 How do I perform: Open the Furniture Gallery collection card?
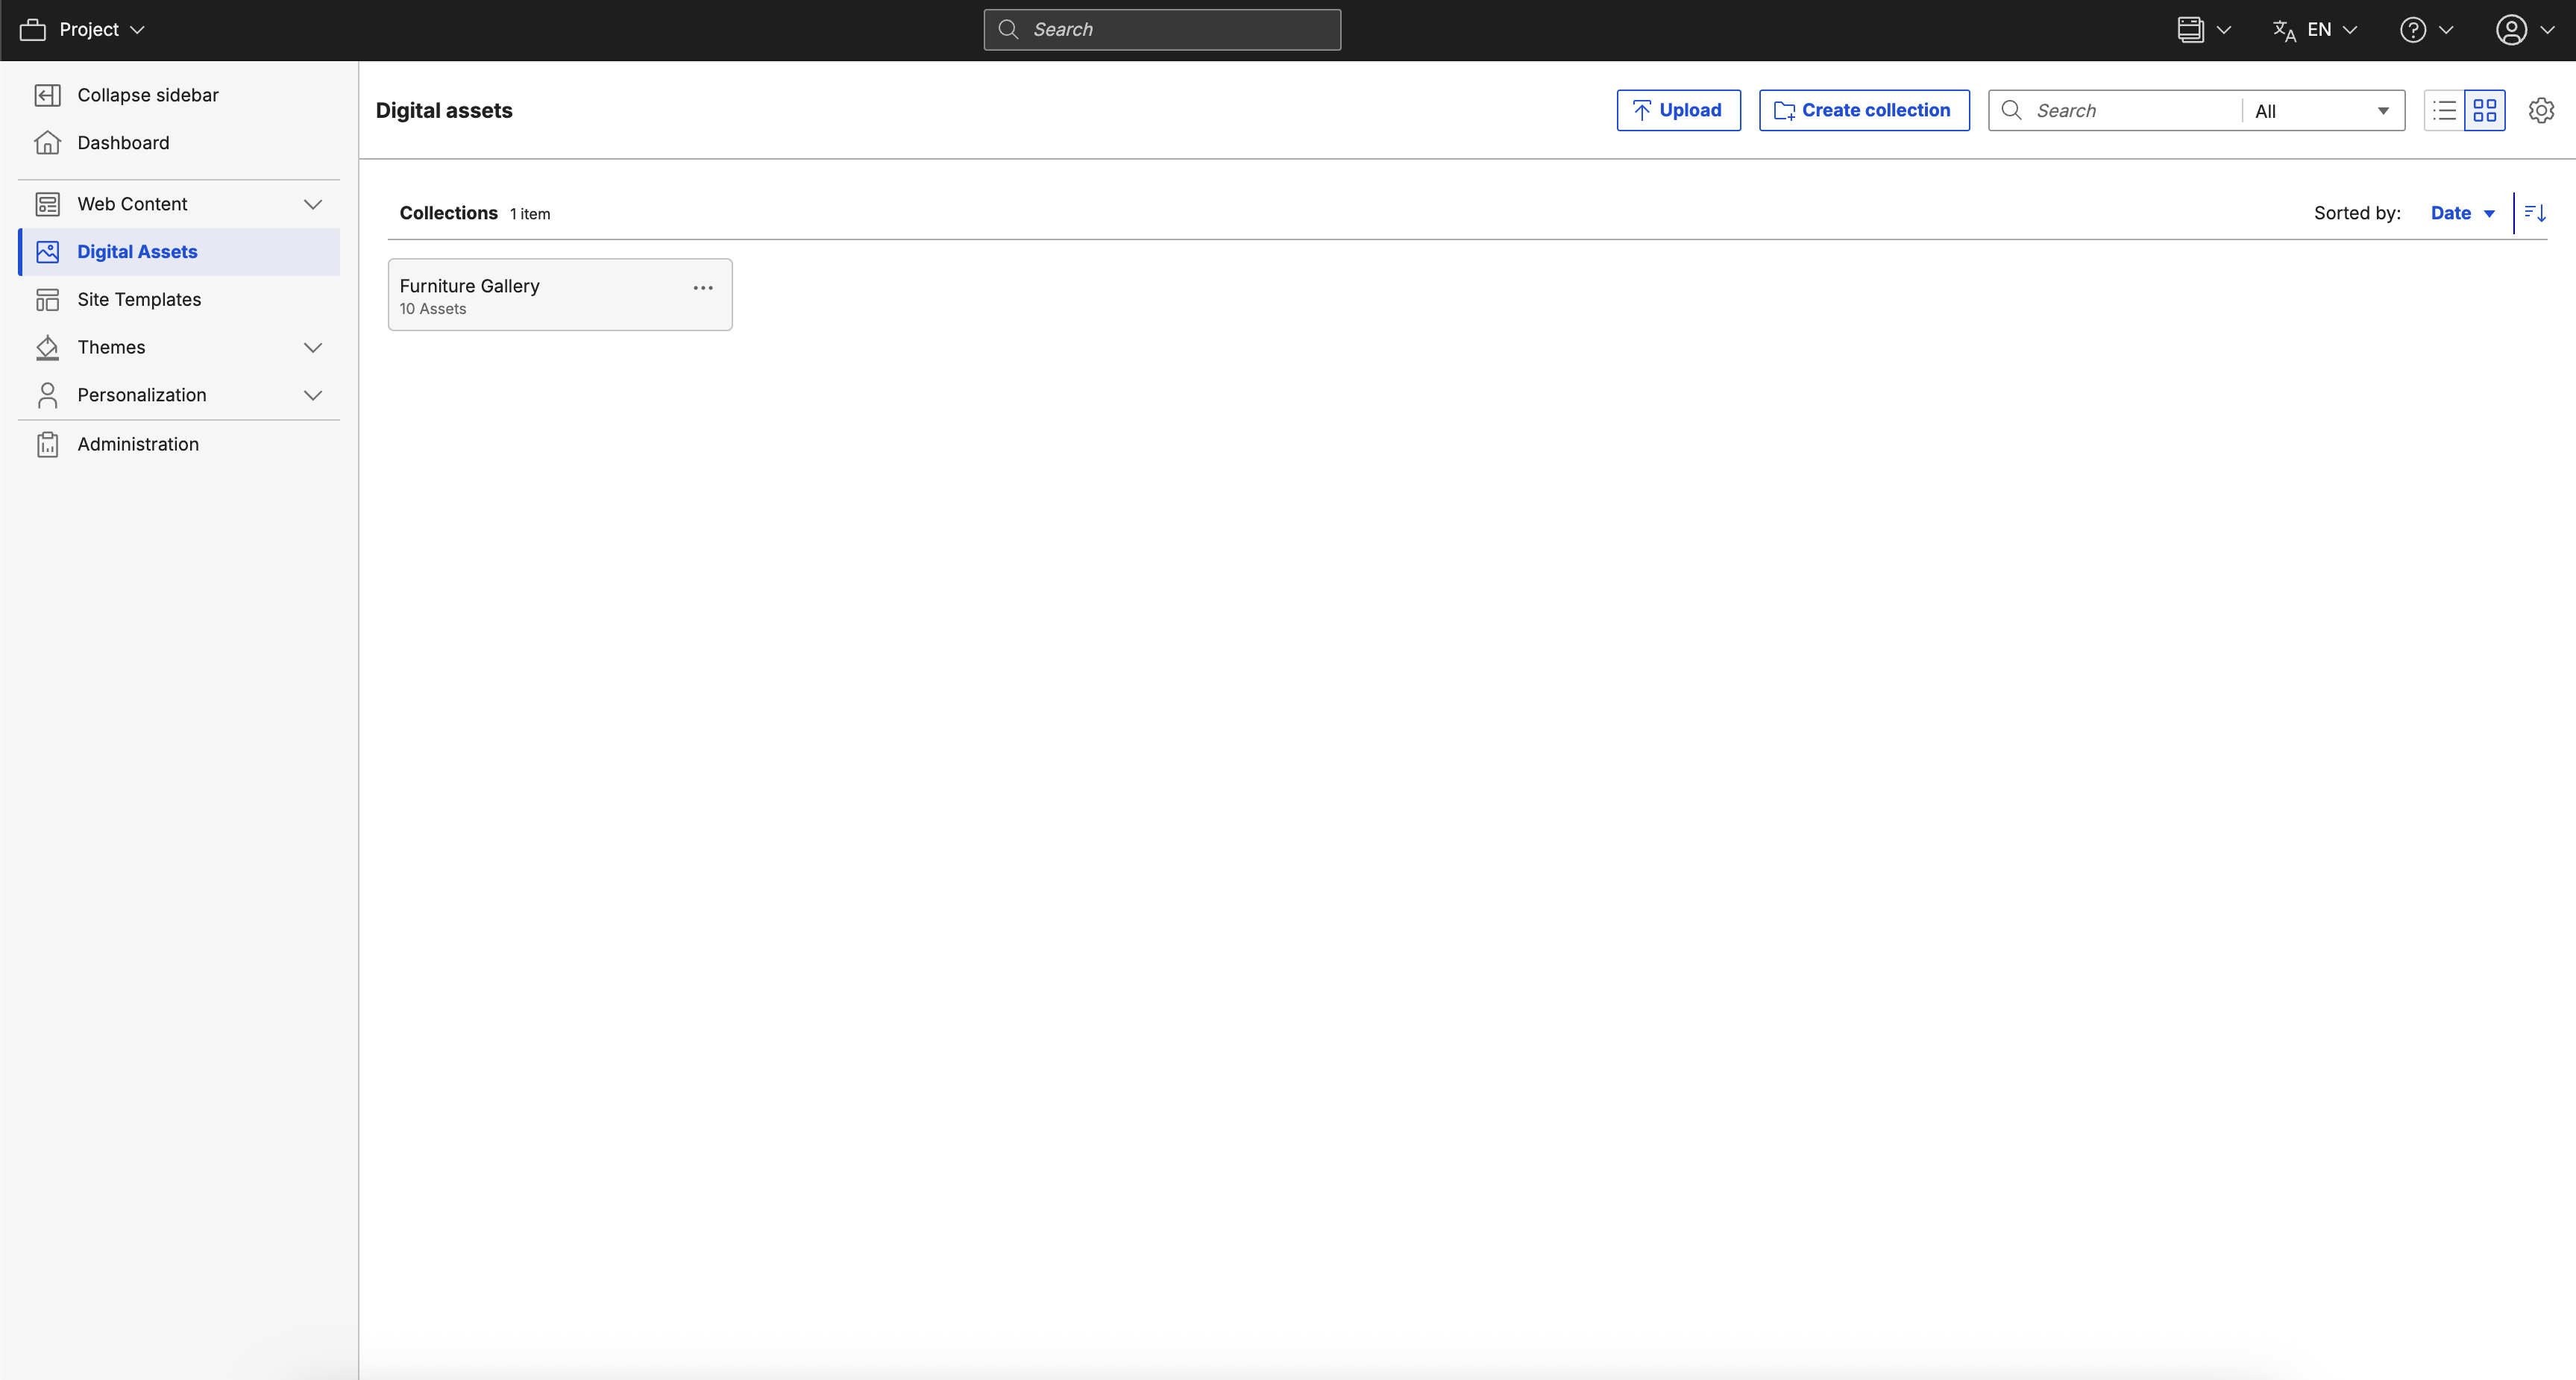[520, 294]
